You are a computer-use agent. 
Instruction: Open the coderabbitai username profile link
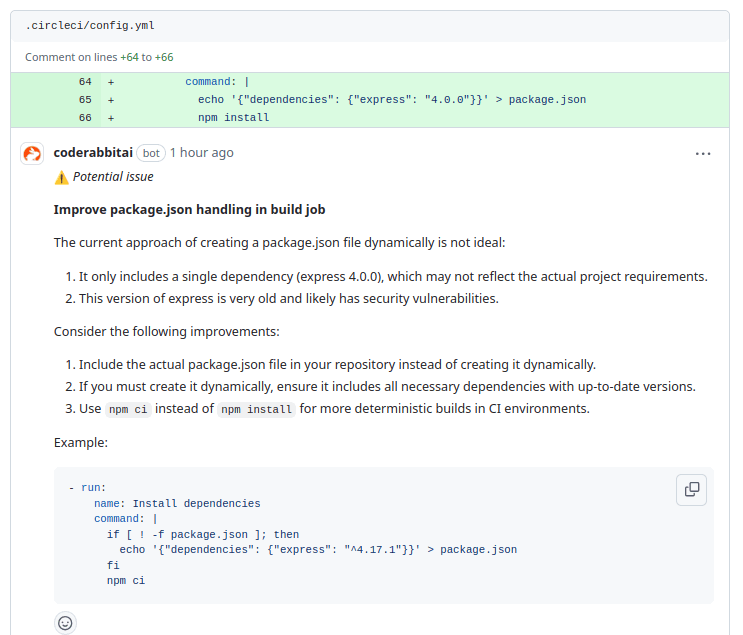point(92,153)
